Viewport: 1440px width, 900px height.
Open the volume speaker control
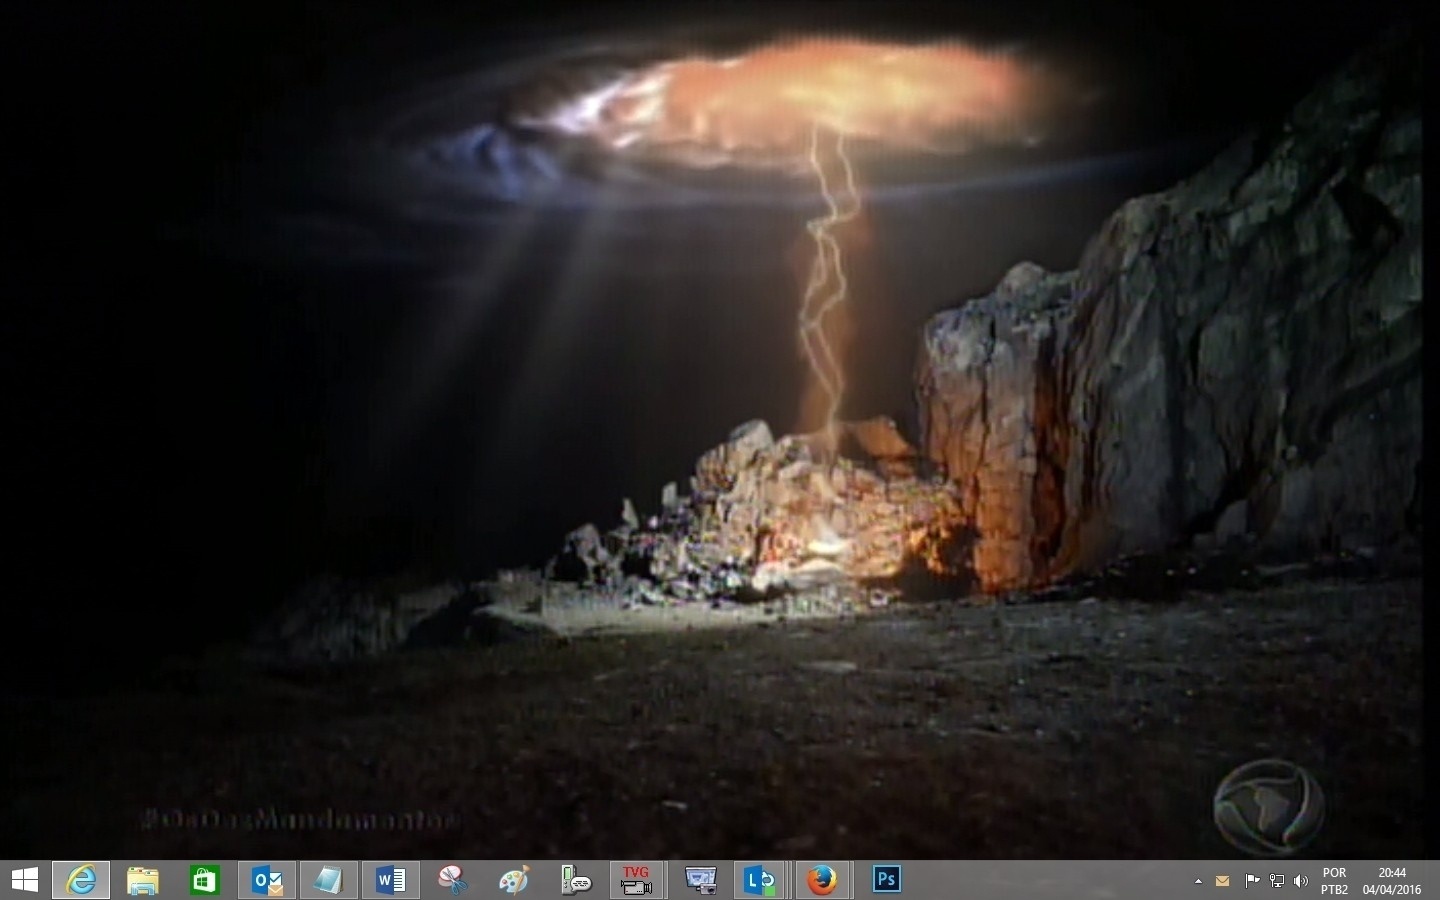pyautogui.click(x=1301, y=881)
